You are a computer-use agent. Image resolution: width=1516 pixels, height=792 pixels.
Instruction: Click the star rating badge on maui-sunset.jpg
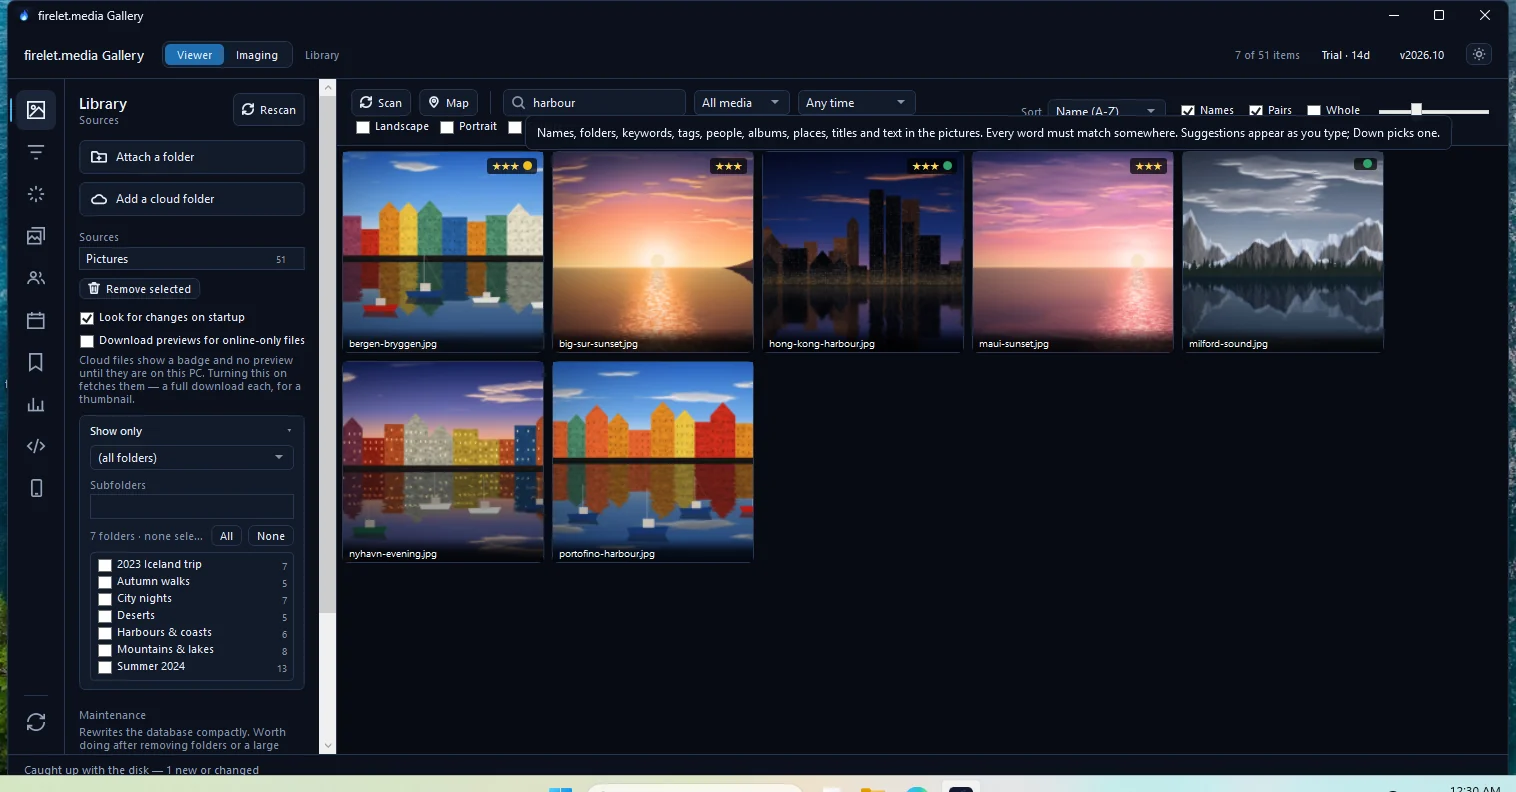point(1148,166)
